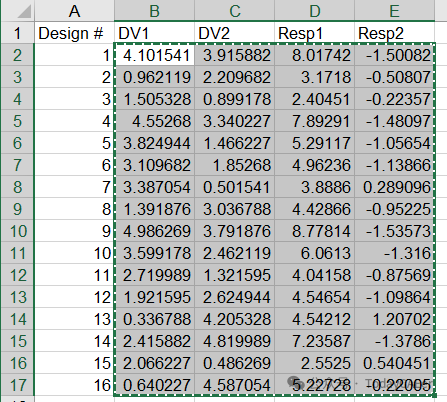Click the DV1 header cell
Screen dimensions: 447x402
[154, 33]
